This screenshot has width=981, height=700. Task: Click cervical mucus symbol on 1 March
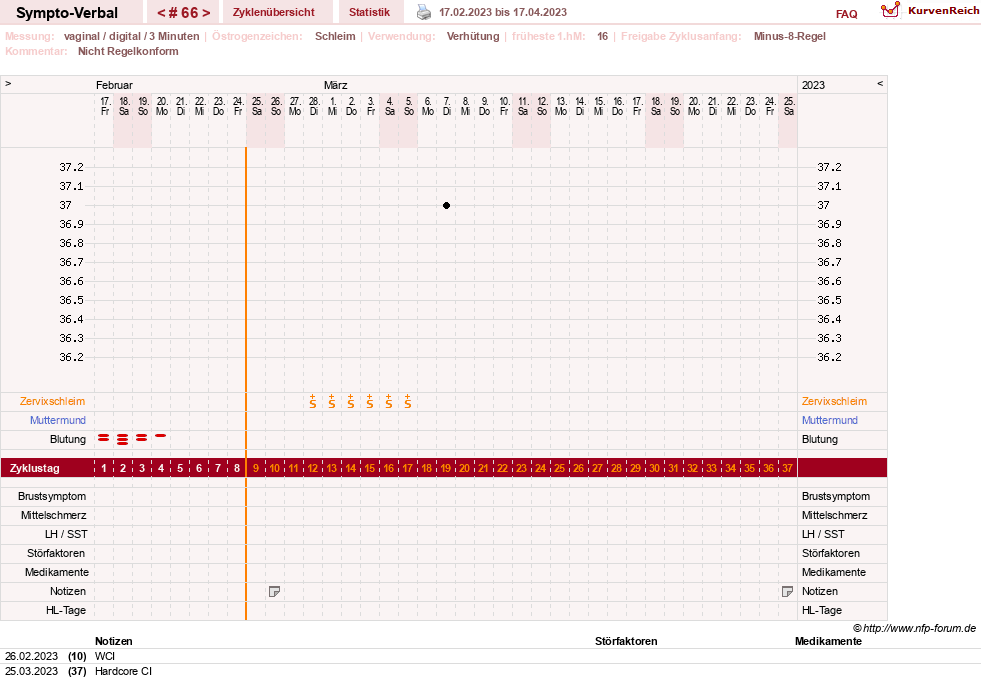point(332,402)
